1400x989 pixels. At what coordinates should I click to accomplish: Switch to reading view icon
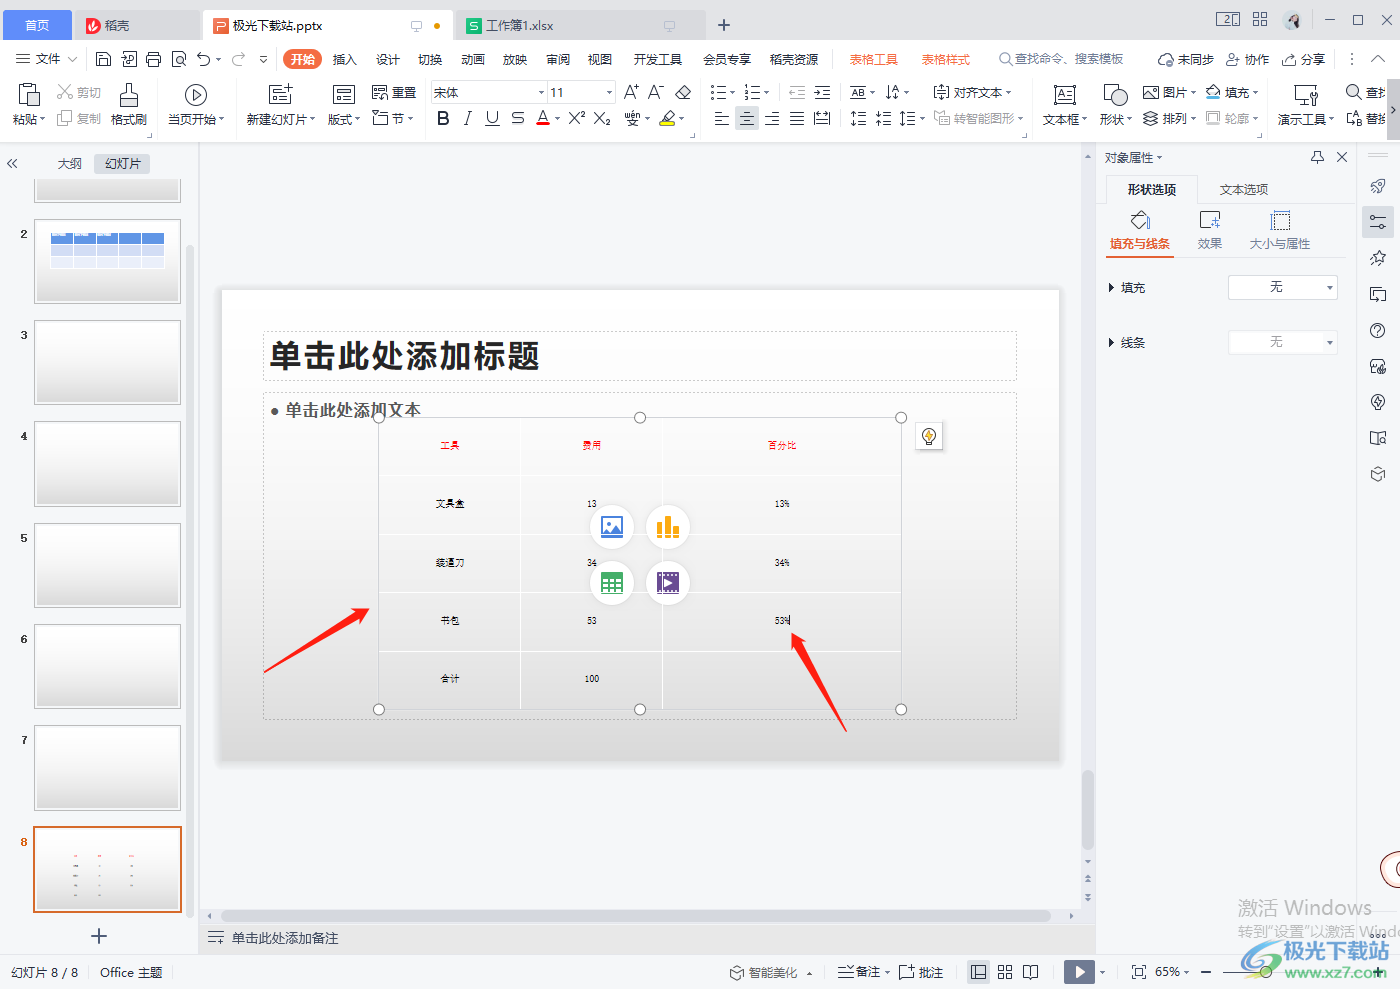1031,972
